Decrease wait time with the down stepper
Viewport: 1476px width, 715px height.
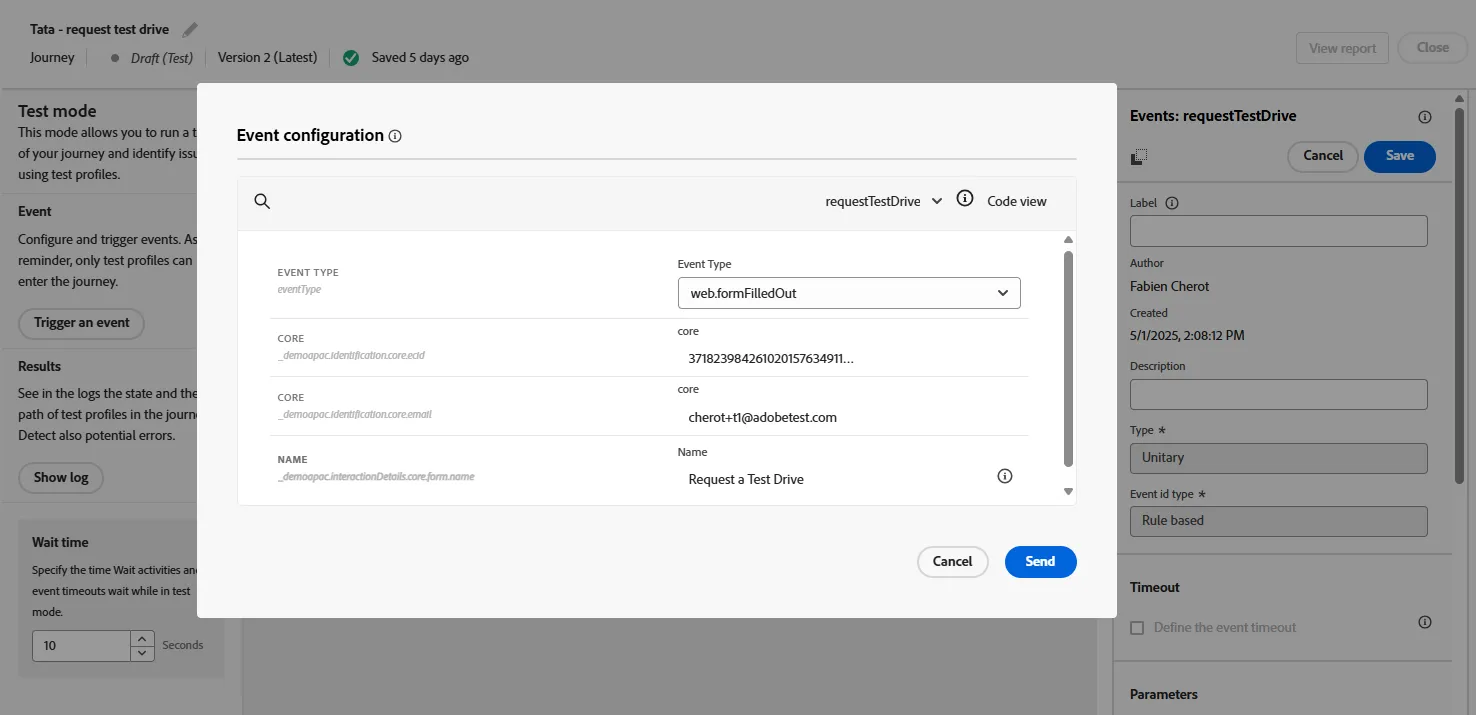click(143, 653)
